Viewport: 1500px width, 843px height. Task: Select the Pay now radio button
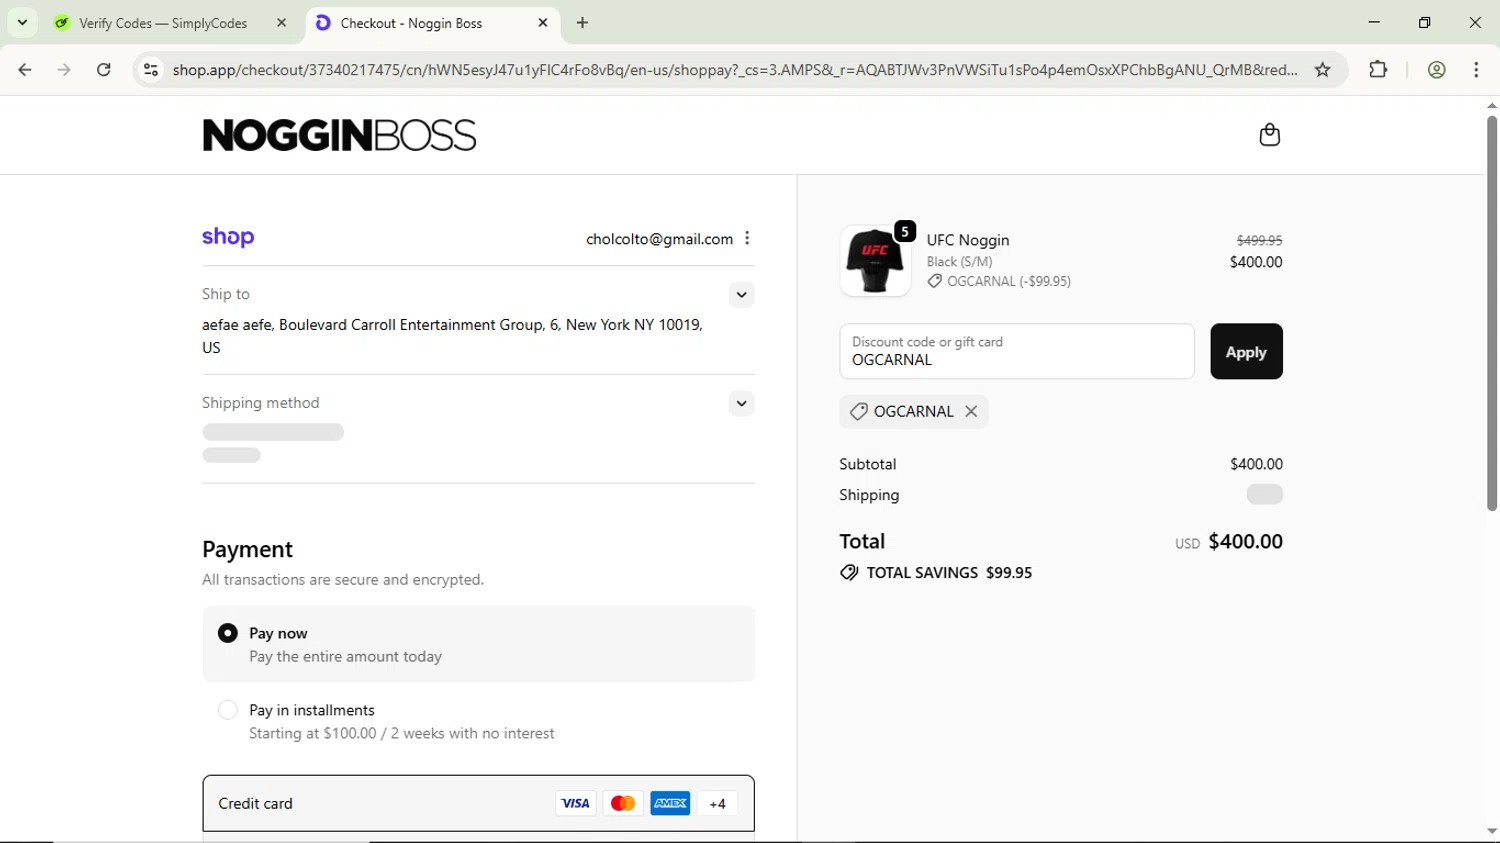pyautogui.click(x=228, y=633)
